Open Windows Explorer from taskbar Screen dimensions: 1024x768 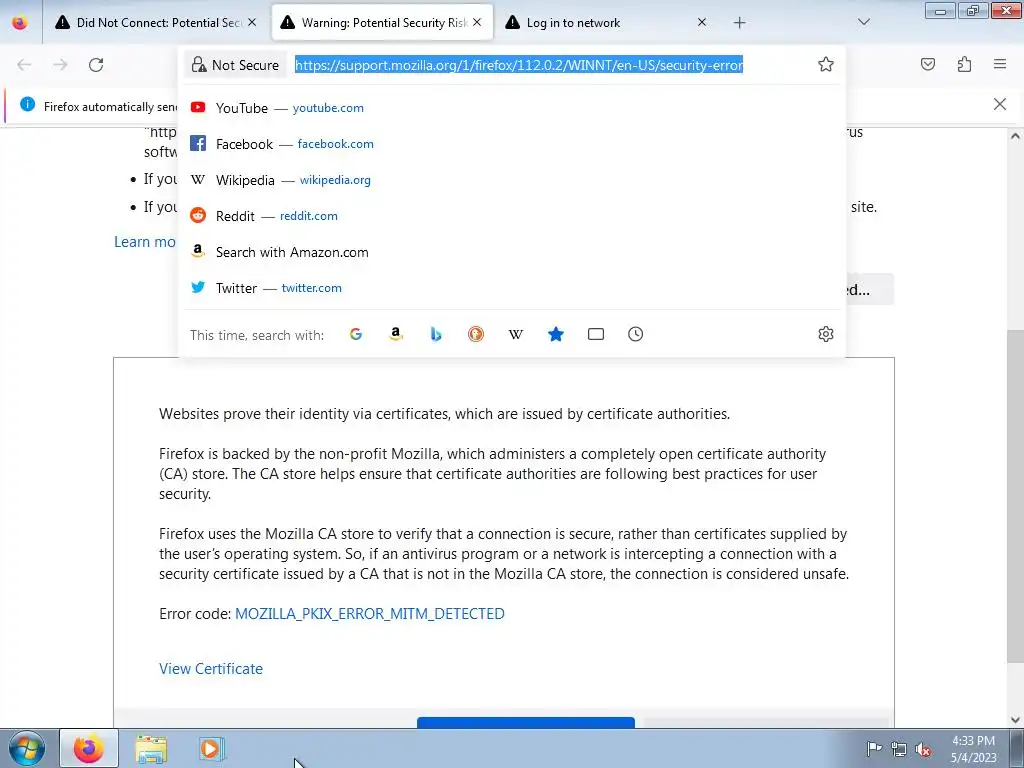click(151, 749)
